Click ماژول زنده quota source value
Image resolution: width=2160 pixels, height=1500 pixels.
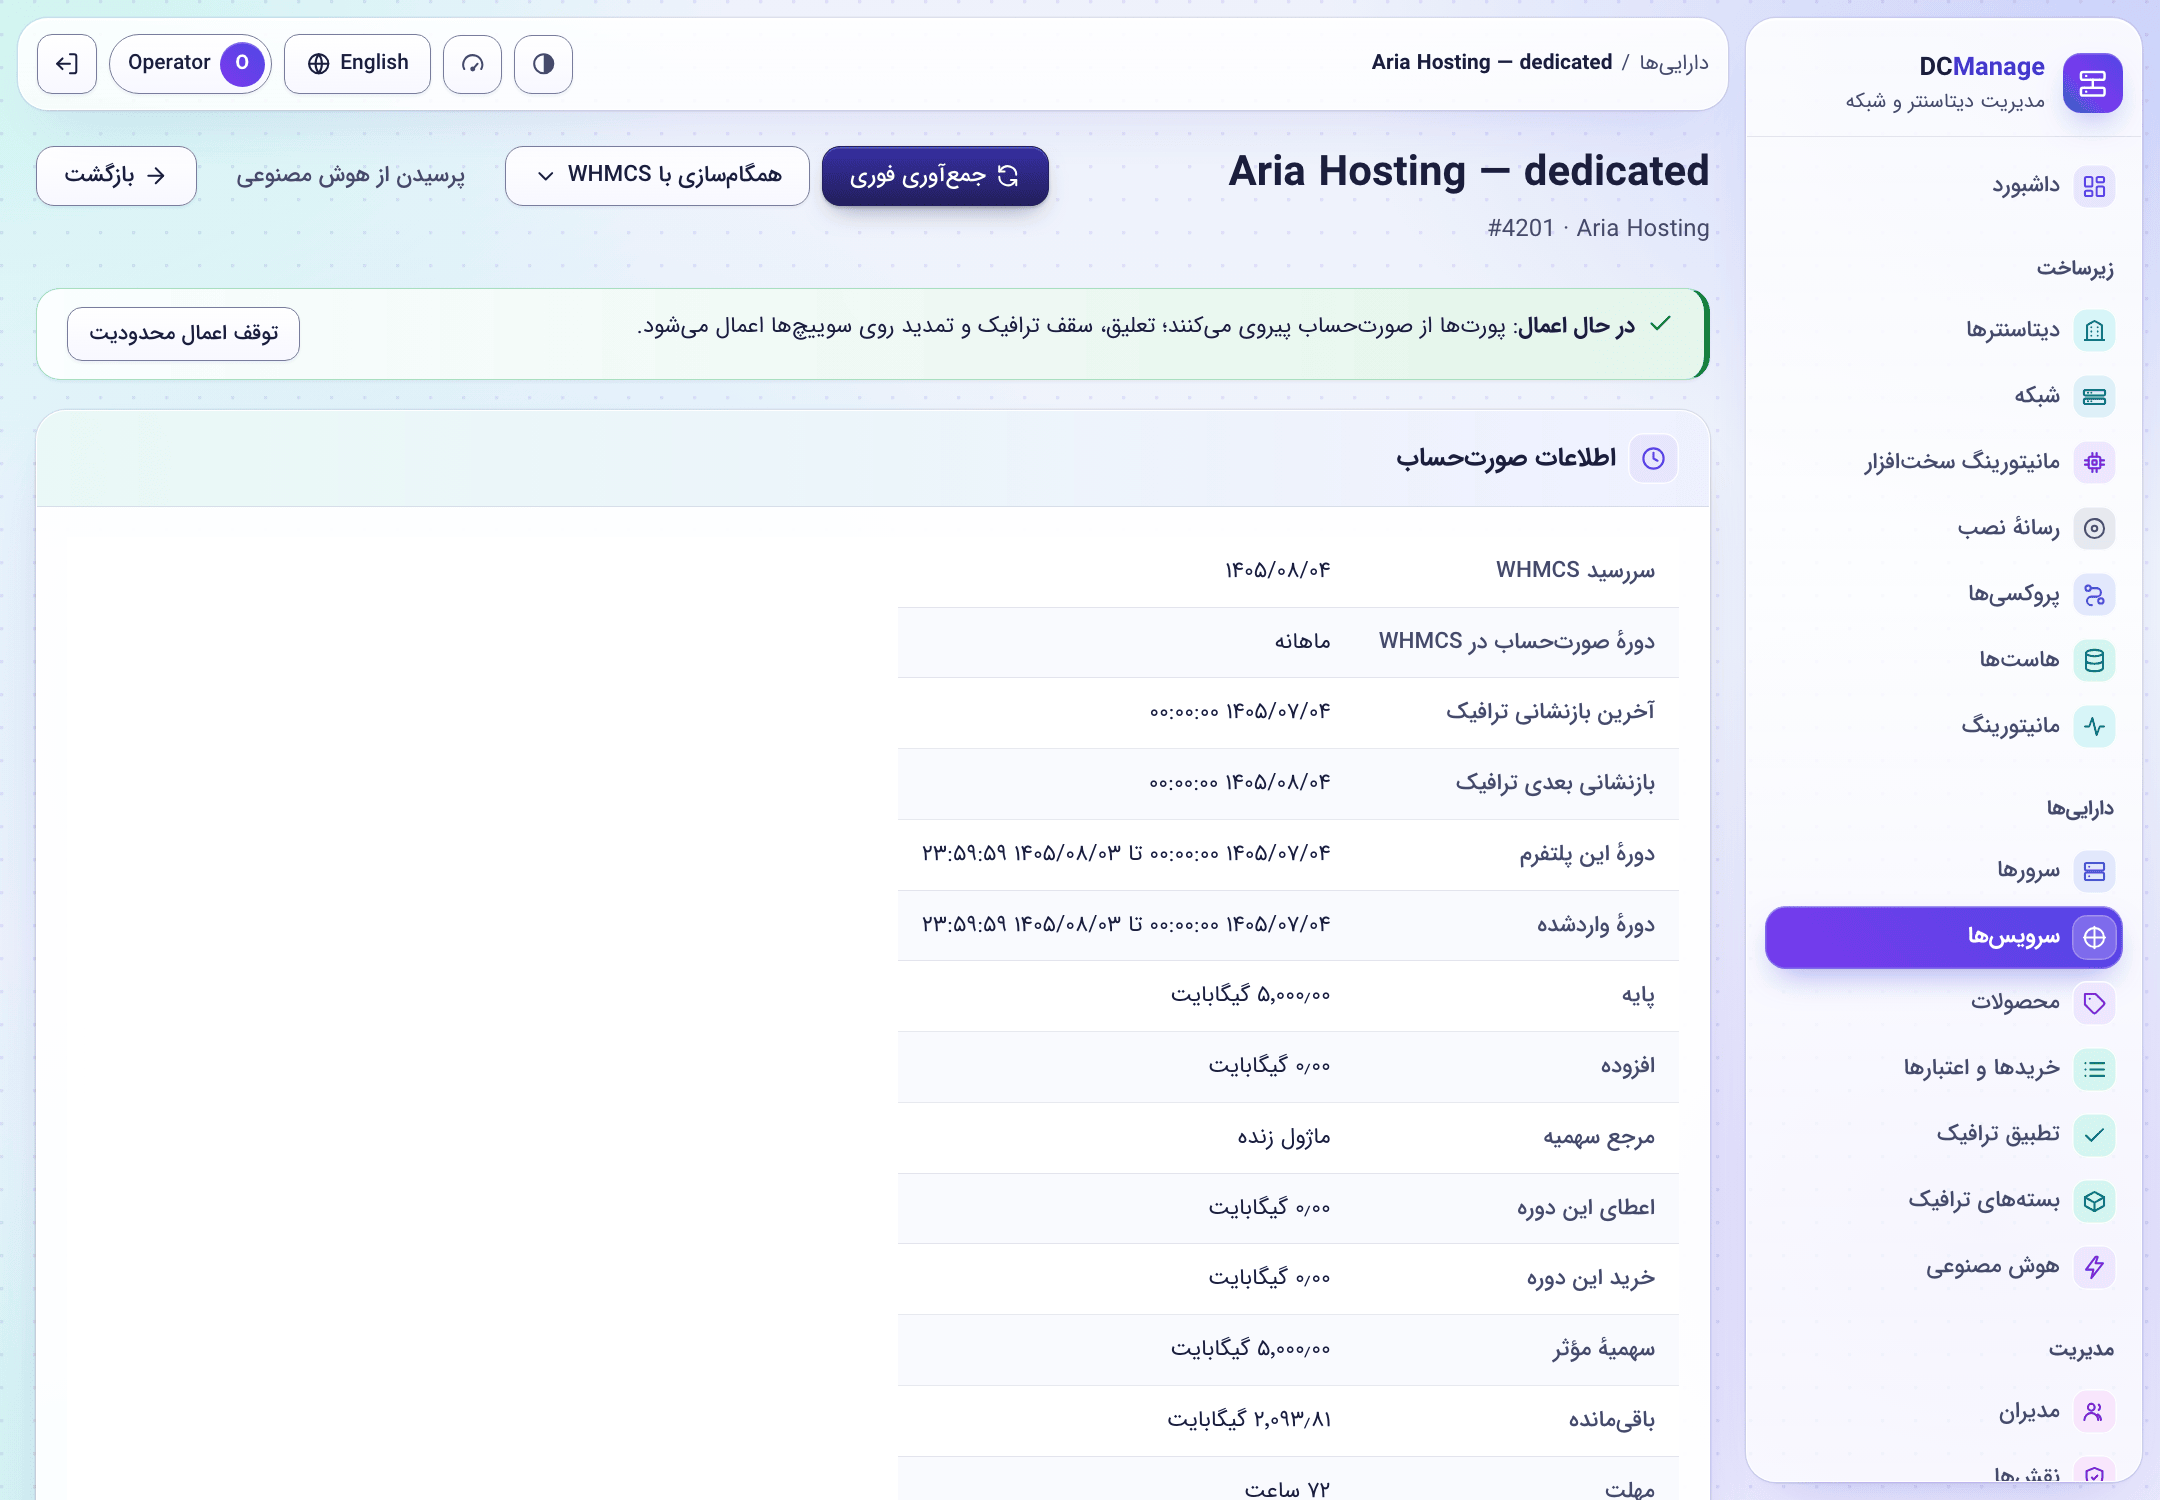coord(1284,1137)
